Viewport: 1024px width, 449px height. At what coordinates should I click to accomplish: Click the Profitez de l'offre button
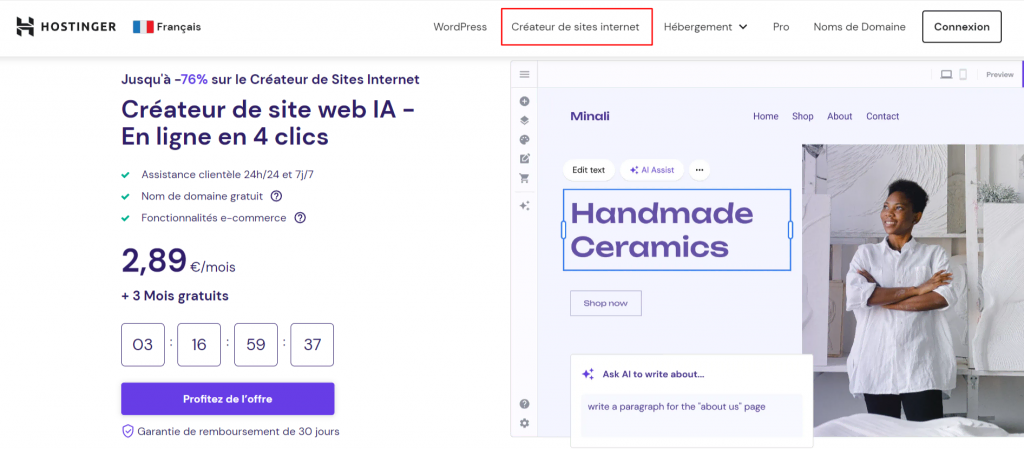point(227,399)
